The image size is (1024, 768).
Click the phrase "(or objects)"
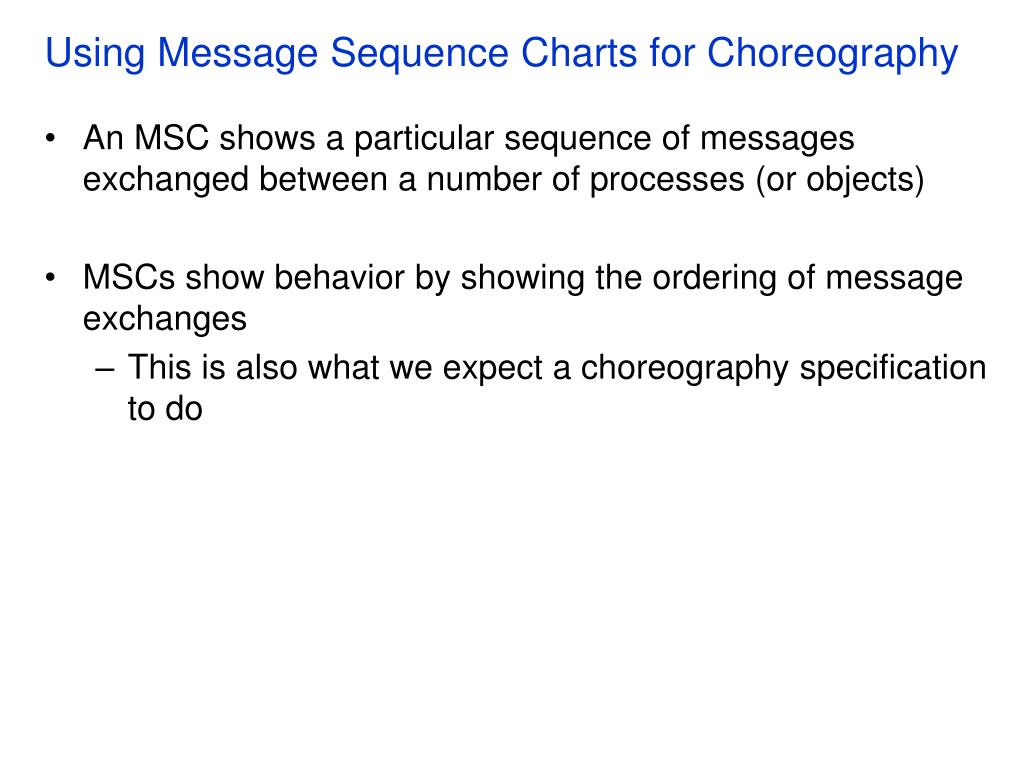[x=840, y=180]
